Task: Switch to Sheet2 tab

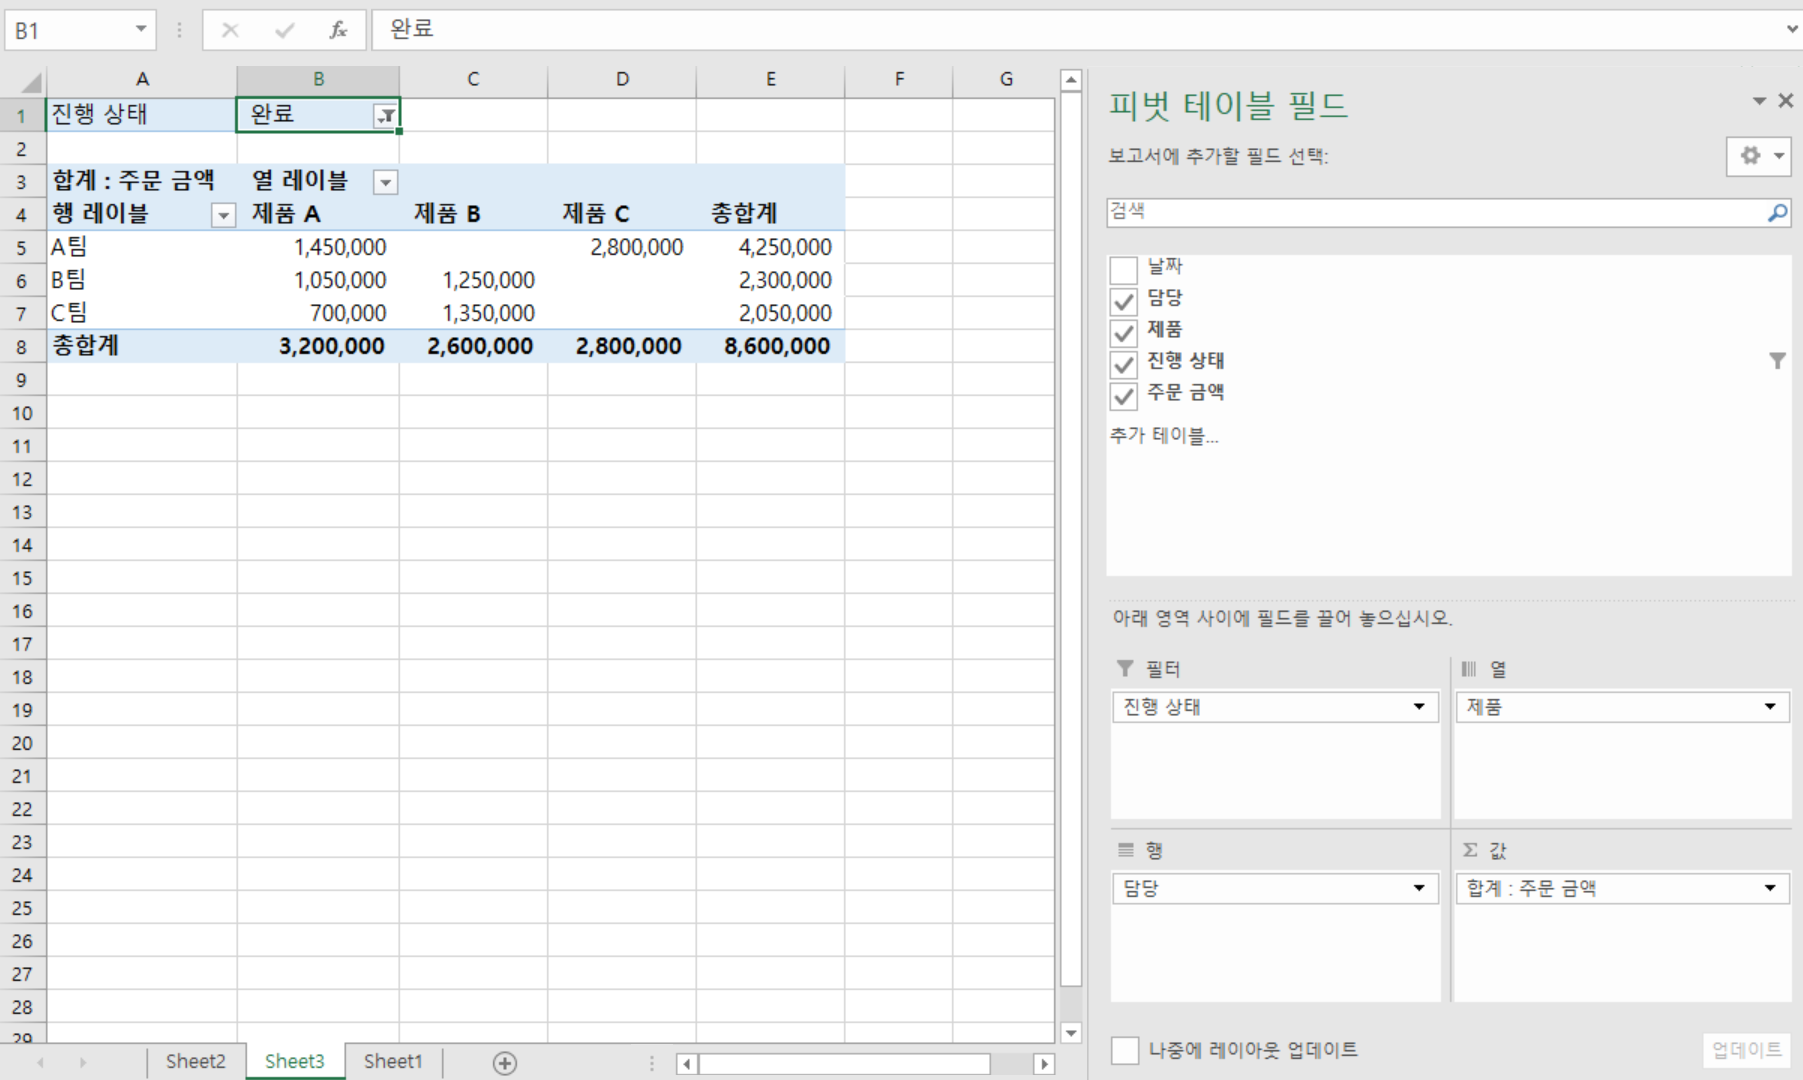Action: (x=195, y=1062)
